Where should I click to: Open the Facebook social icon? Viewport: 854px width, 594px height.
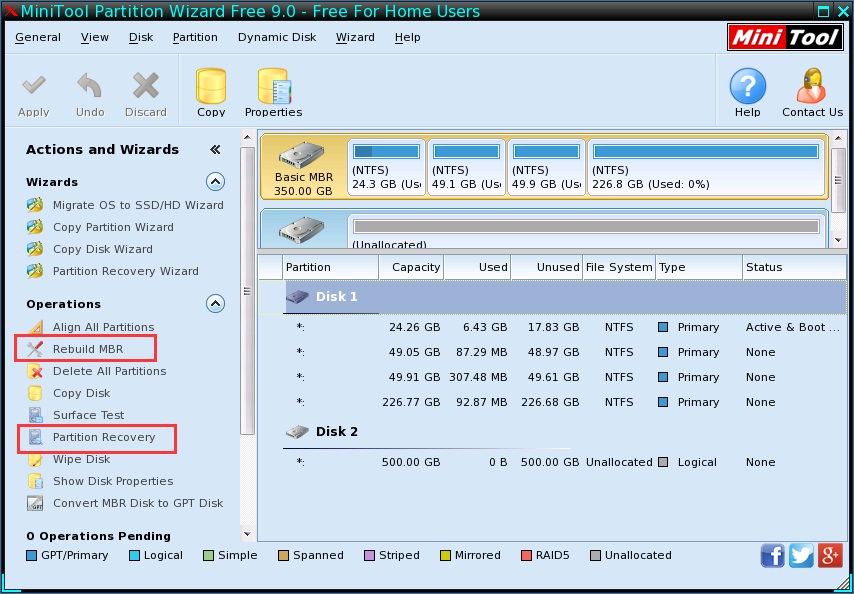(x=772, y=556)
